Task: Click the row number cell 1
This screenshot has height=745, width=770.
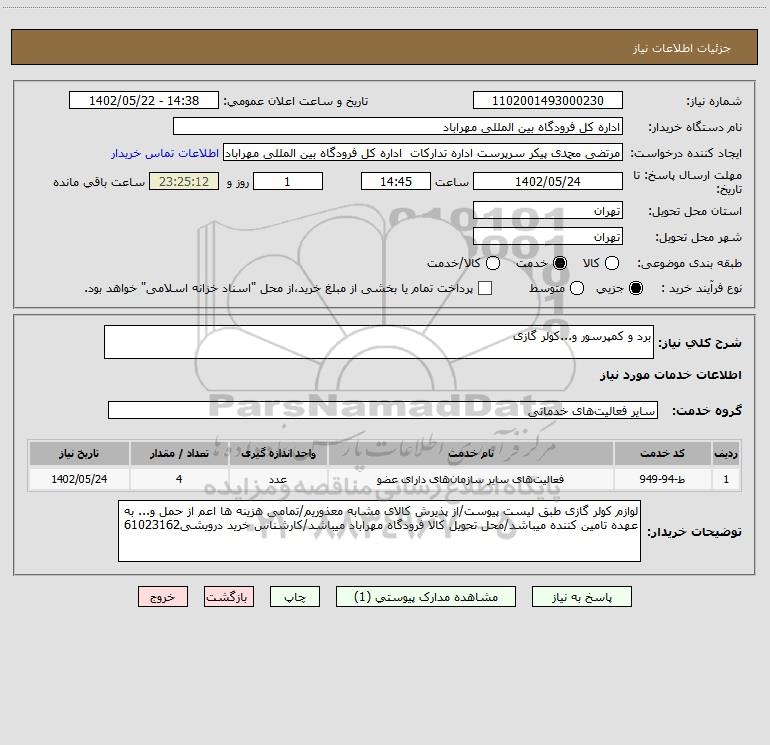Action: click(x=726, y=479)
